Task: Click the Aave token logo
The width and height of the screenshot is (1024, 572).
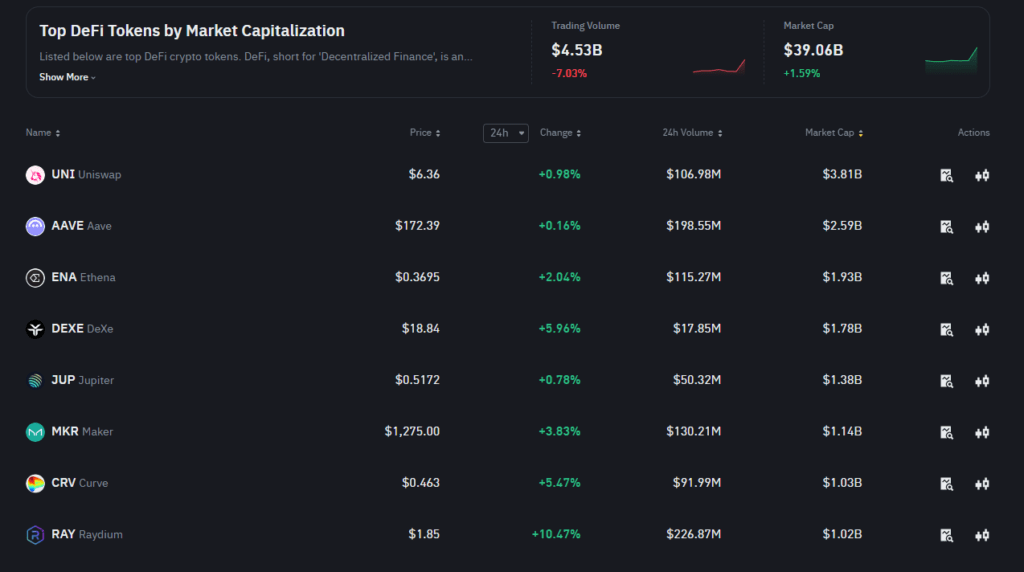Action: pos(35,226)
